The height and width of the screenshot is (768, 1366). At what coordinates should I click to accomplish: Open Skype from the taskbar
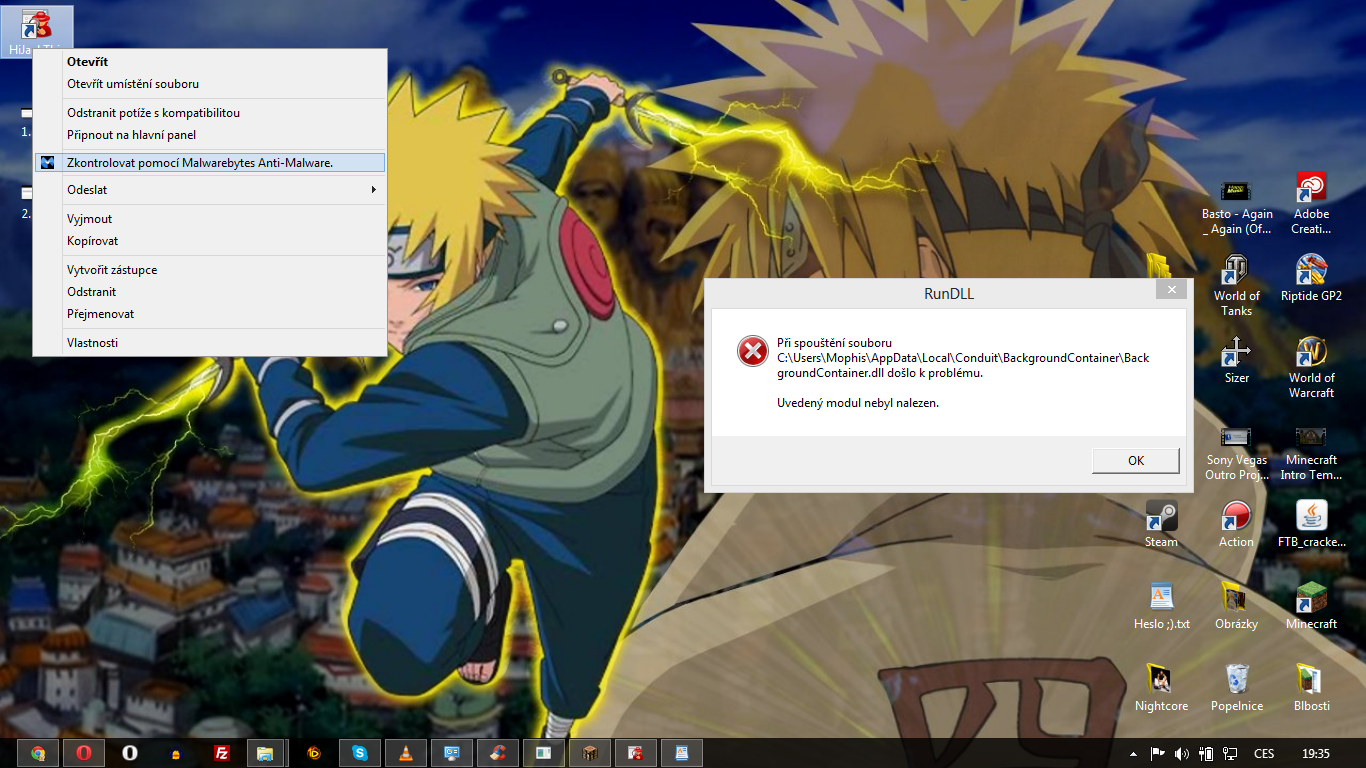[360, 754]
